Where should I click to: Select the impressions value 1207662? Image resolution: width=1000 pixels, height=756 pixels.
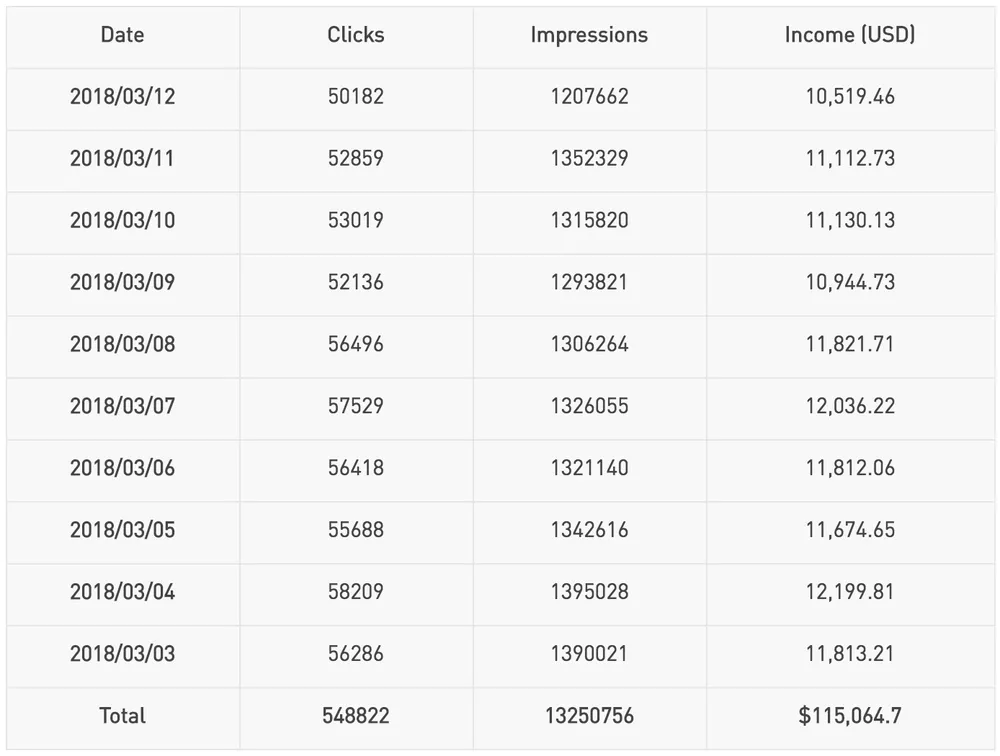click(589, 97)
